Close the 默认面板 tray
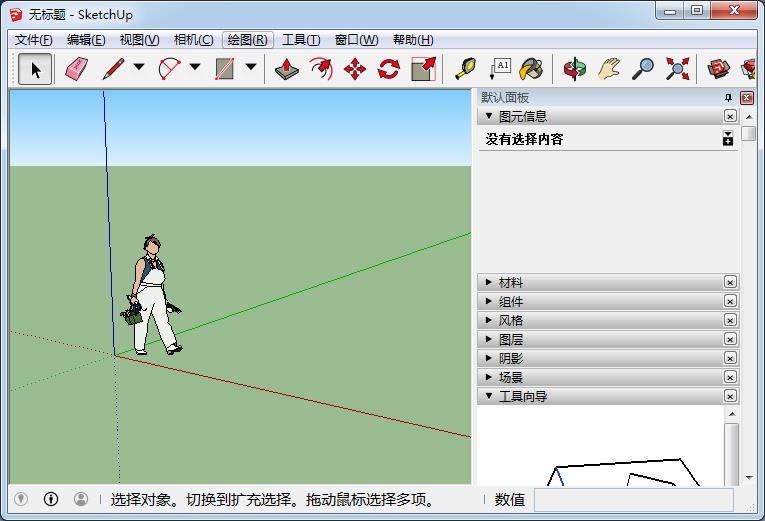The image size is (765, 521). pos(746,98)
